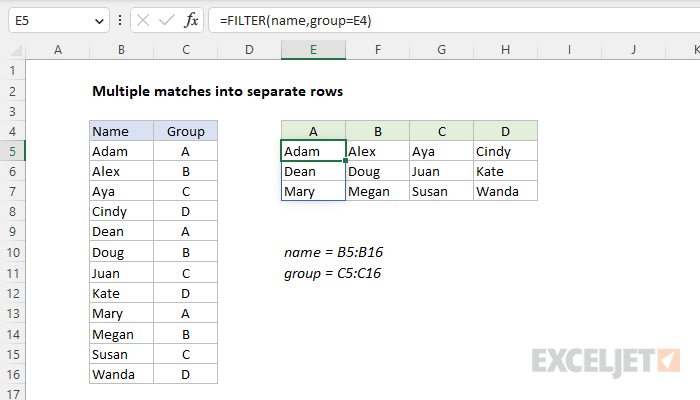Select row 4 header
The height and width of the screenshot is (400, 700).
12,132
